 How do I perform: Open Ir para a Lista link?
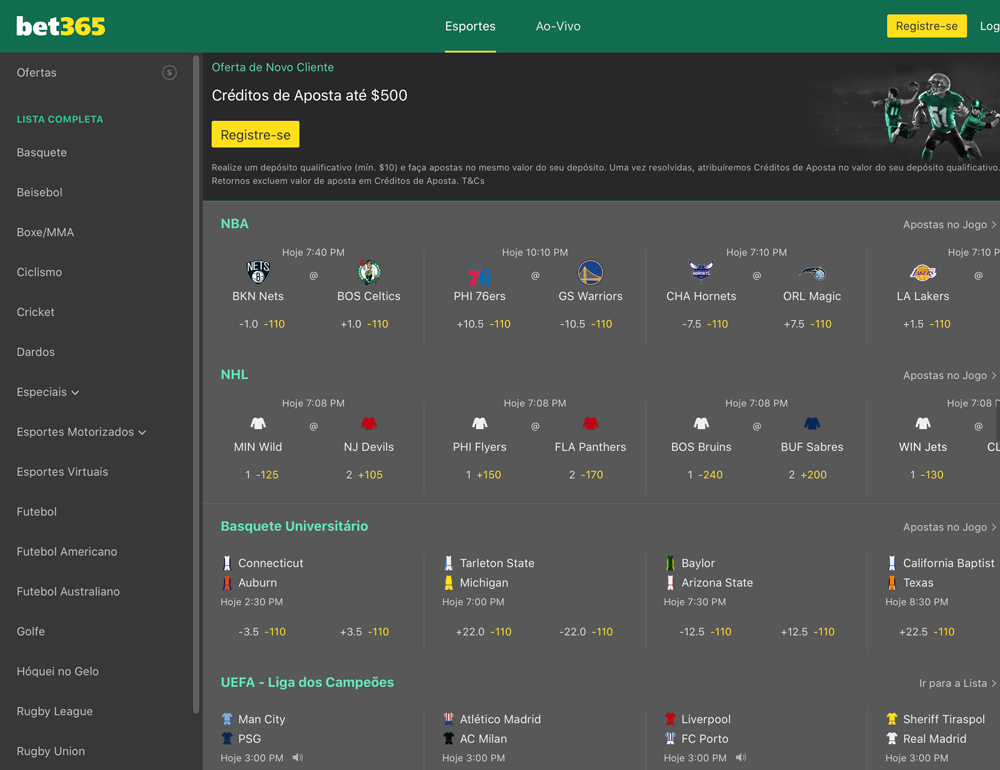coord(957,683)
